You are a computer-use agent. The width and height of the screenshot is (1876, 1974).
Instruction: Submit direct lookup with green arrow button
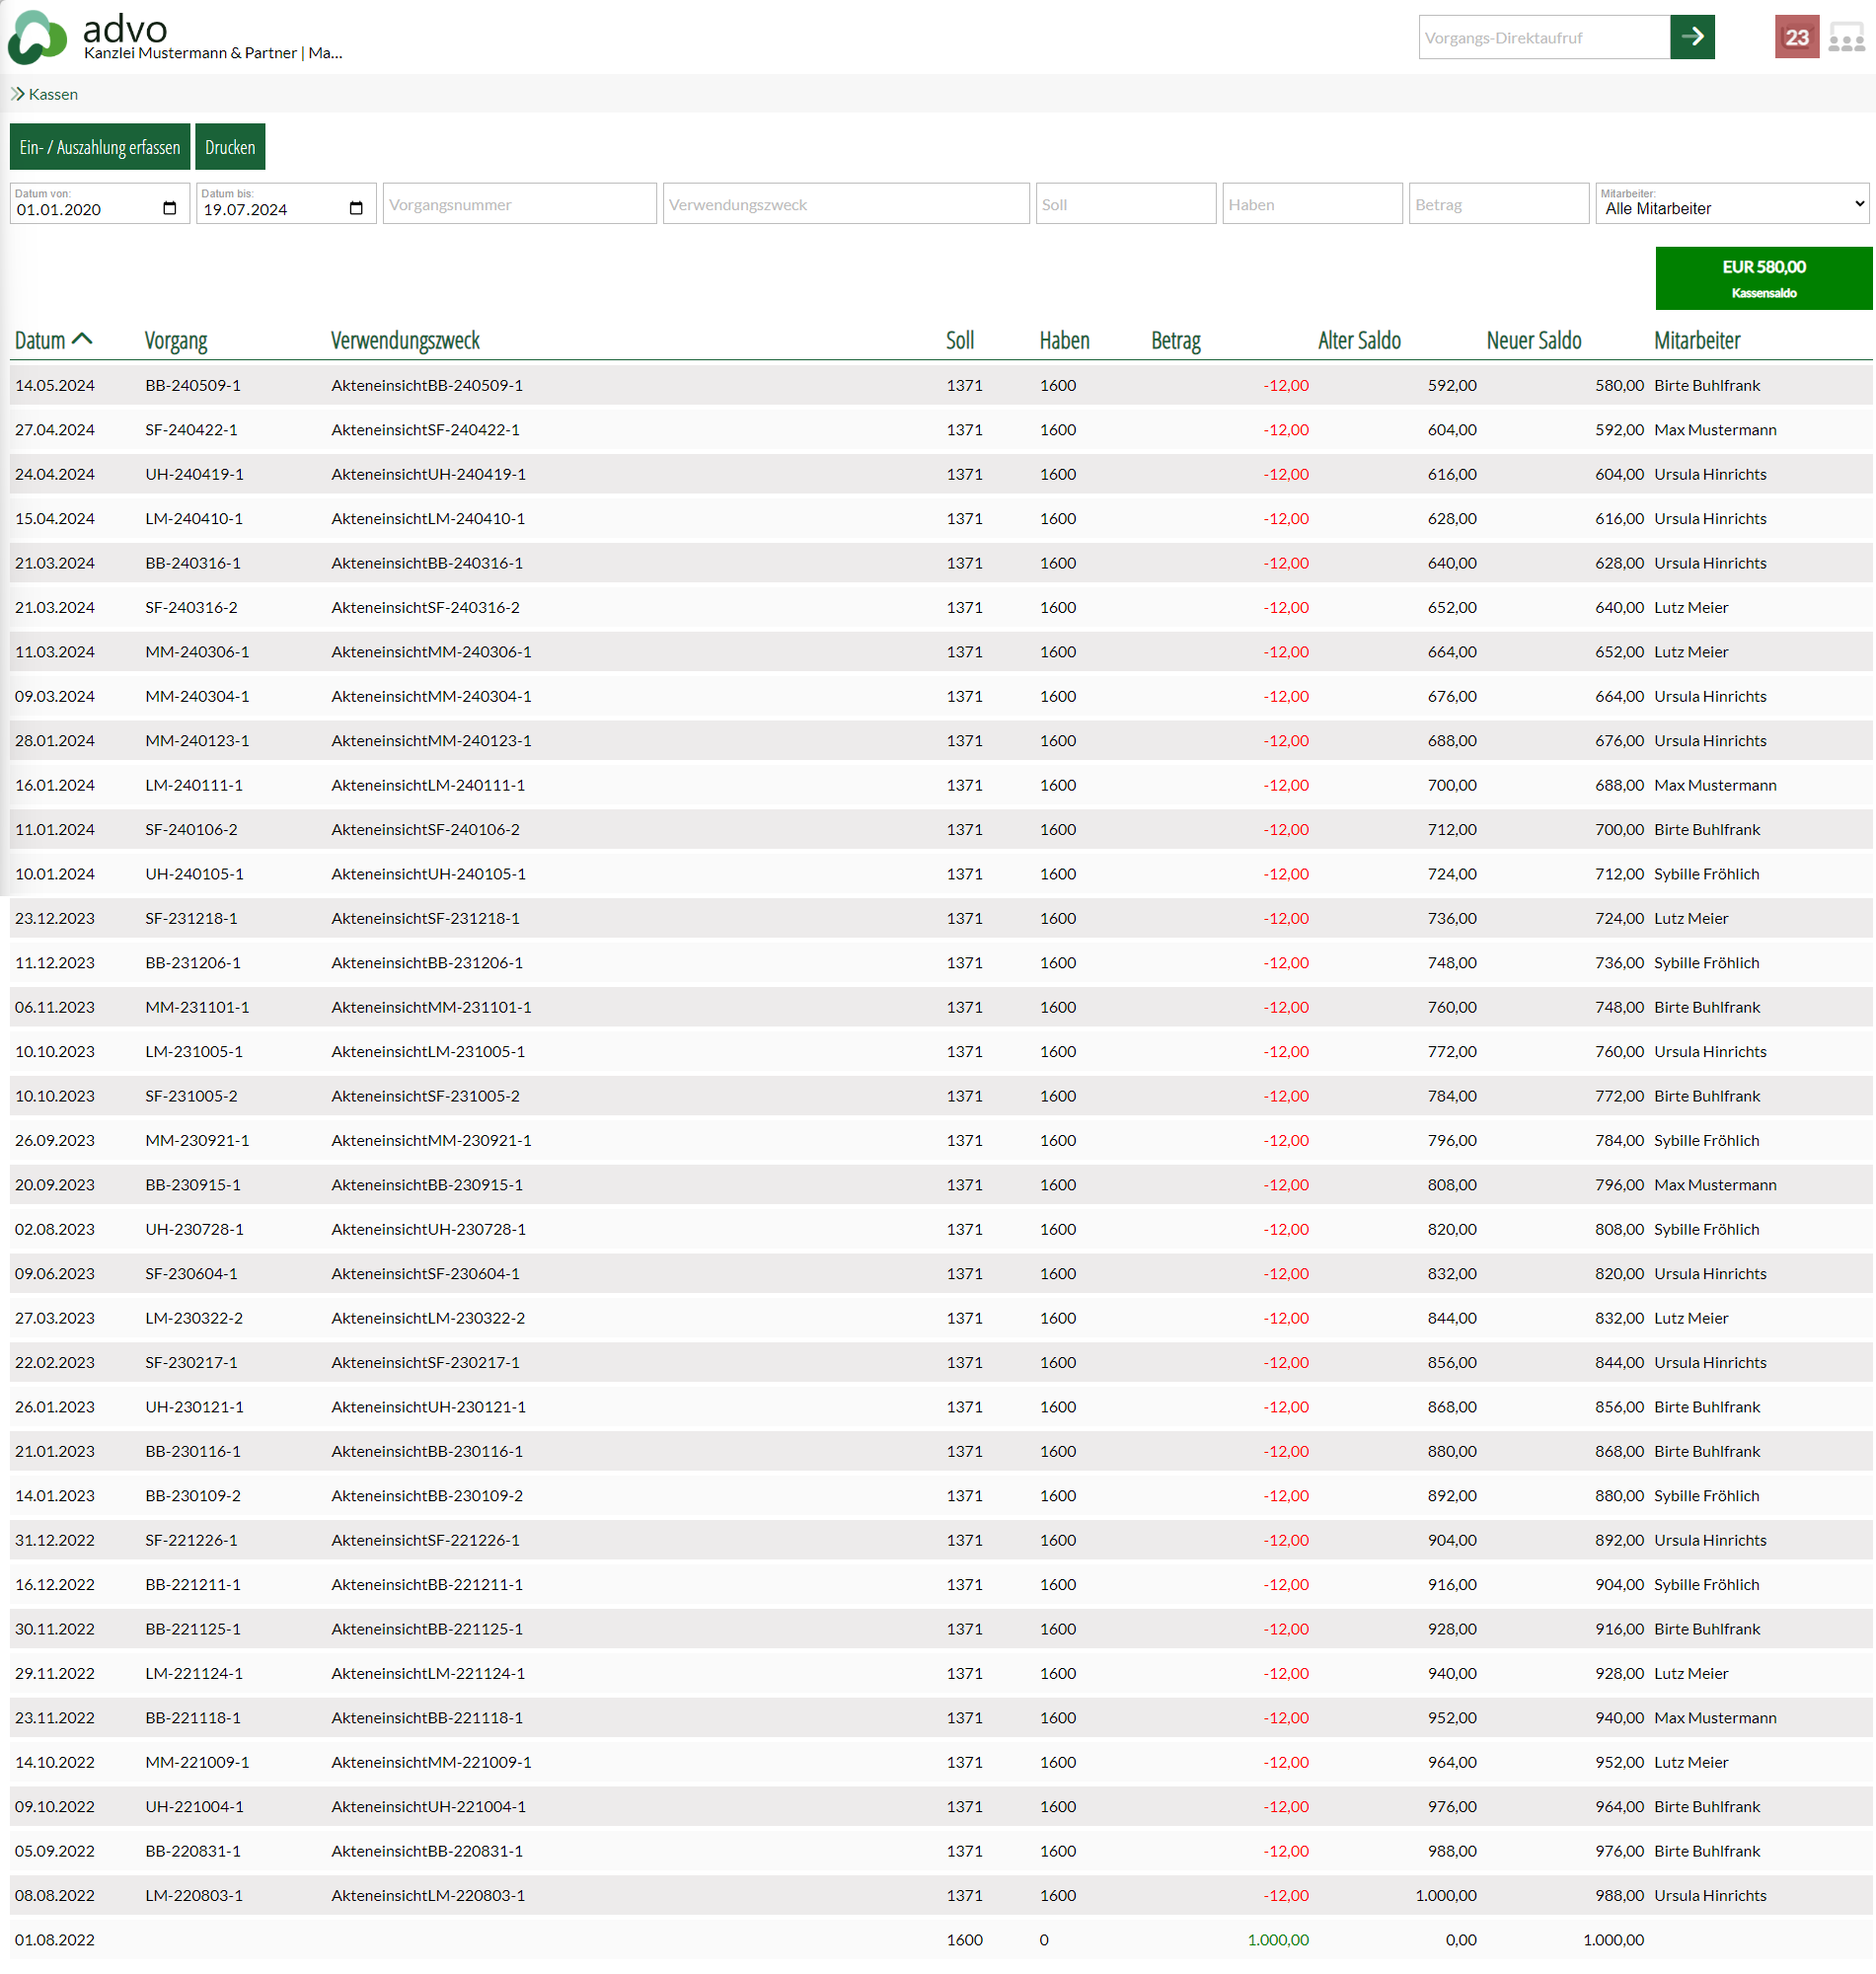[1692, 37]
